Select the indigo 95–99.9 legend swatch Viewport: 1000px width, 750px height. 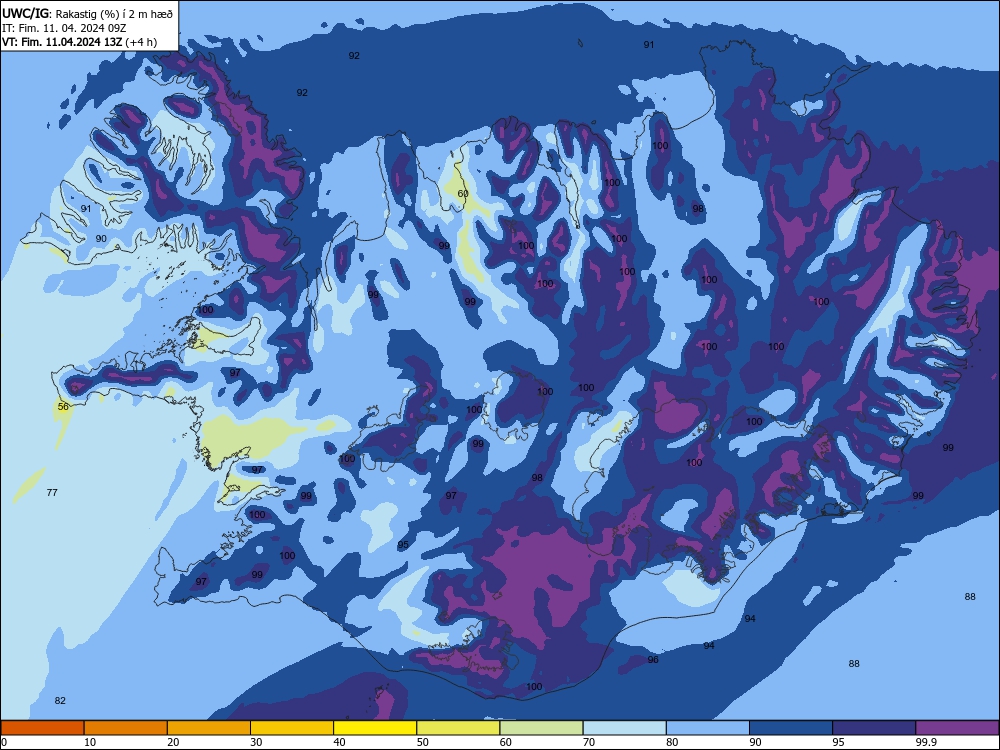[874, 728]
